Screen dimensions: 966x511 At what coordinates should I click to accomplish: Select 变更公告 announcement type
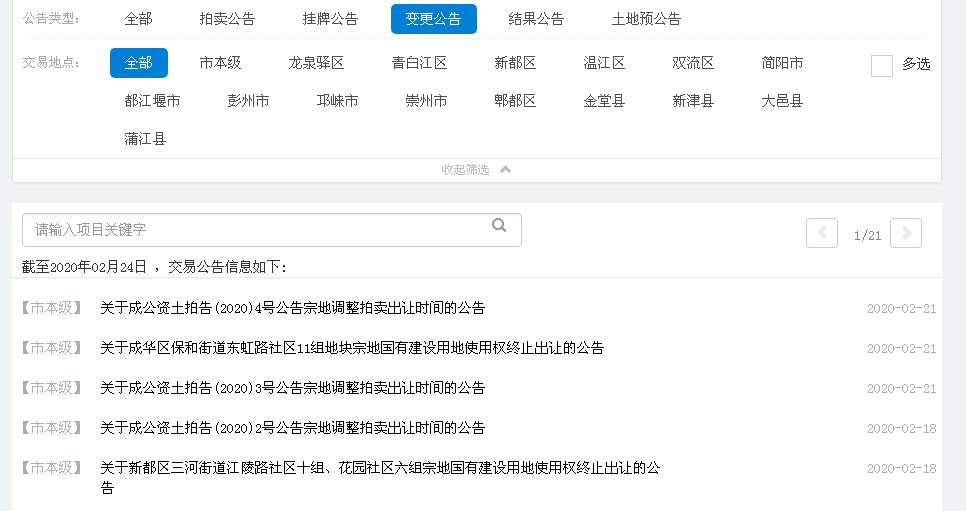click(x=434, y=19)
